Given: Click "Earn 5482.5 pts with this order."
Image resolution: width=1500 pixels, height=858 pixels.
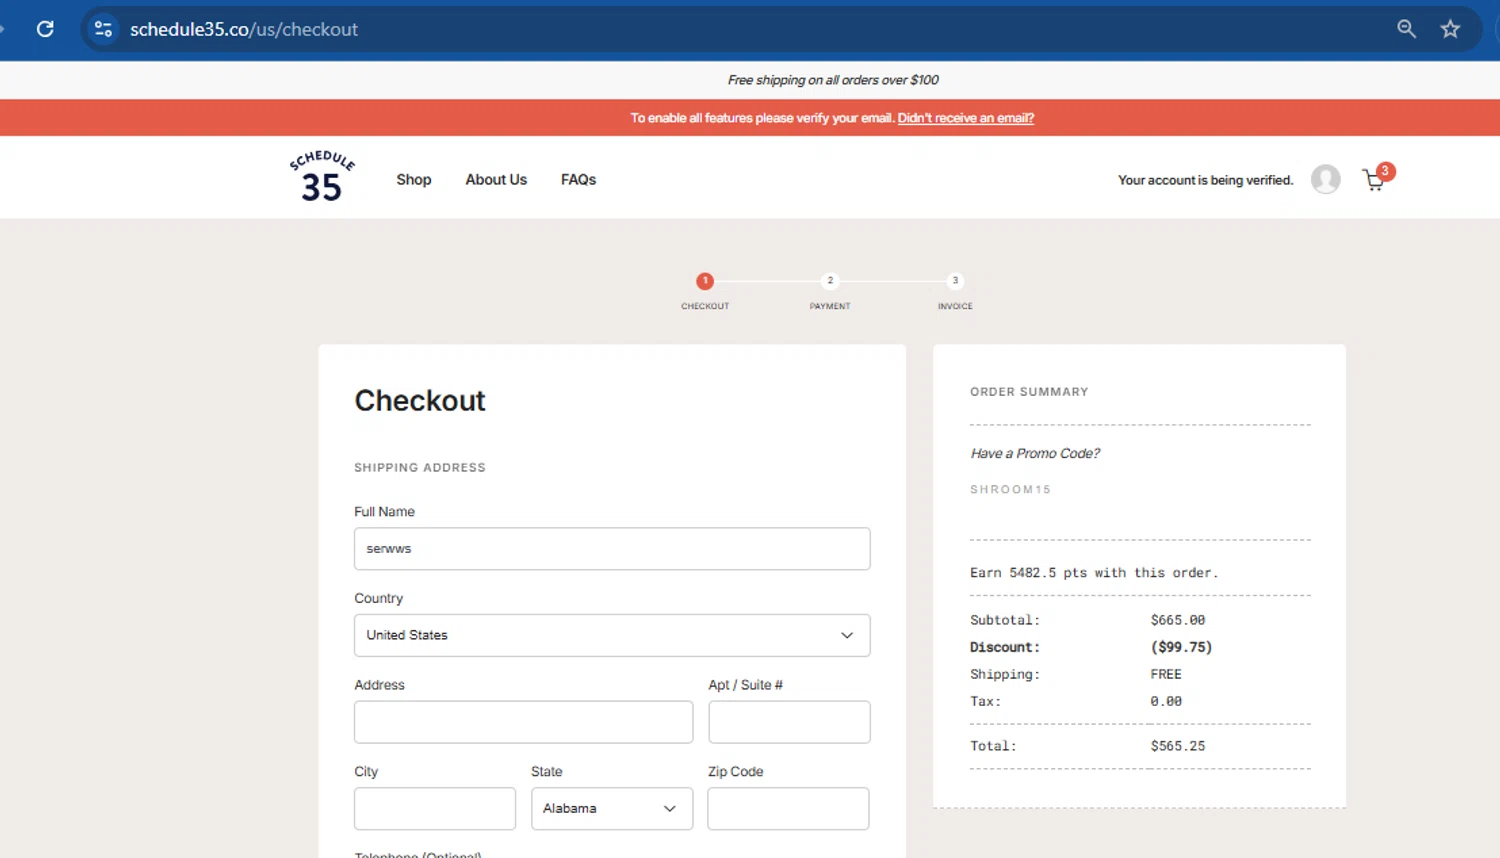Looking at the screenshot, I should click(x=1094, y=573).
